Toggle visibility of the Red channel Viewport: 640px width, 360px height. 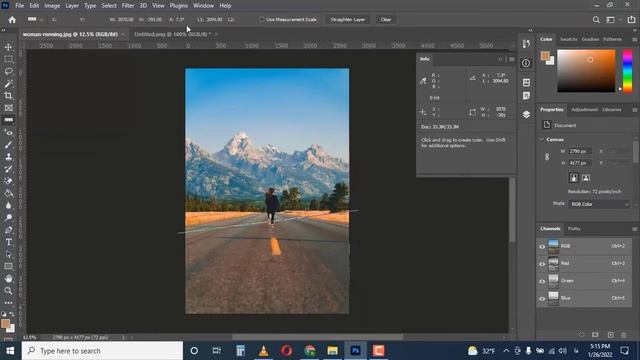pyautogui.click(x=542, y=264)
